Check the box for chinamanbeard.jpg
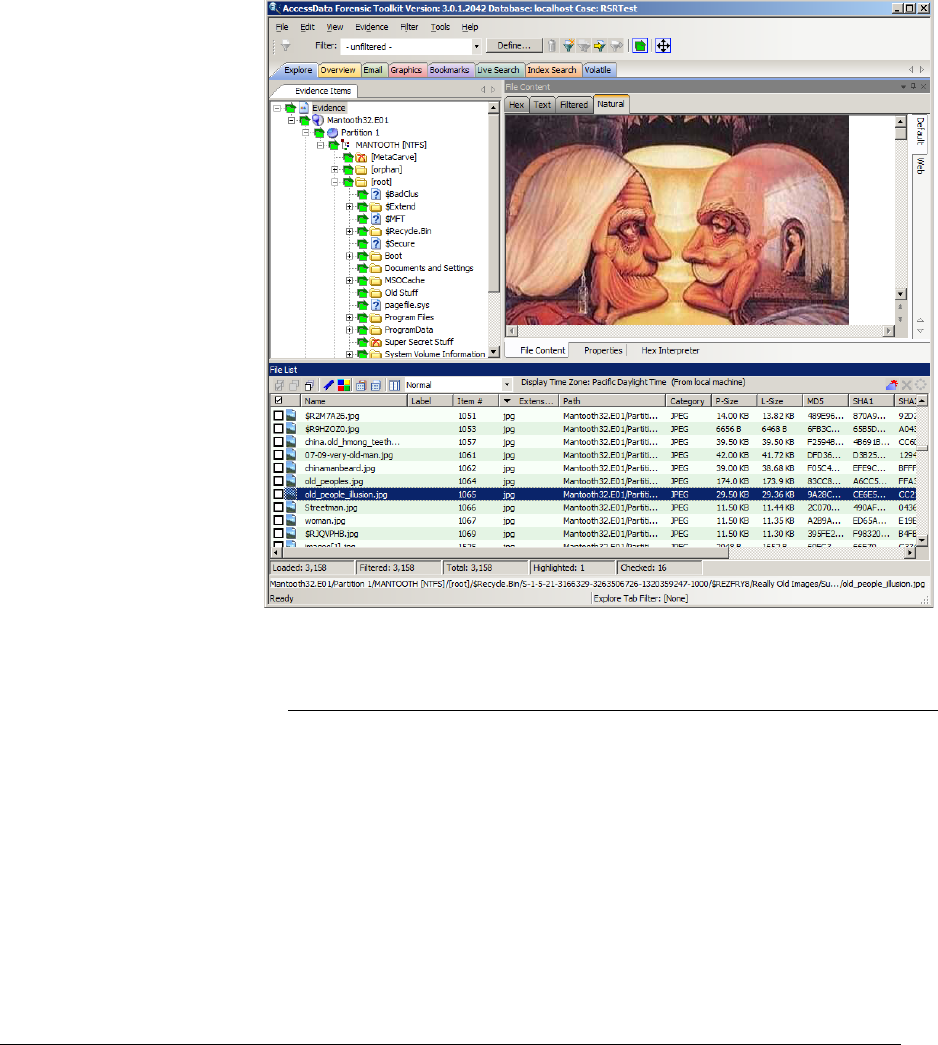Screen dimensions: 938x1045 point(278,468)
